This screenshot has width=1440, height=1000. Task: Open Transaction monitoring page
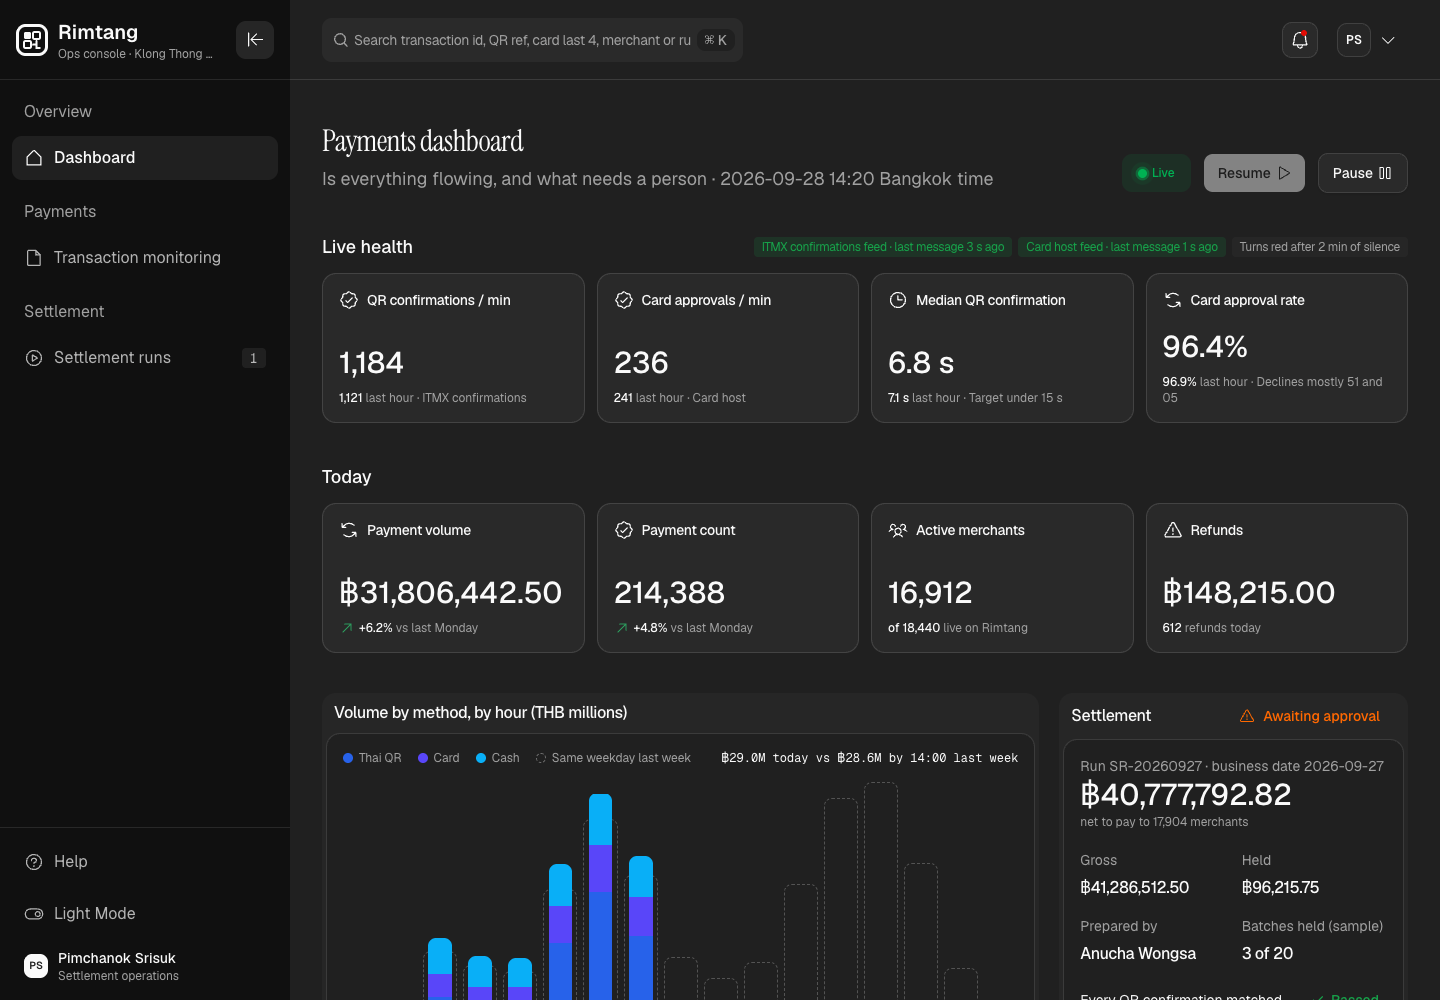145,258
